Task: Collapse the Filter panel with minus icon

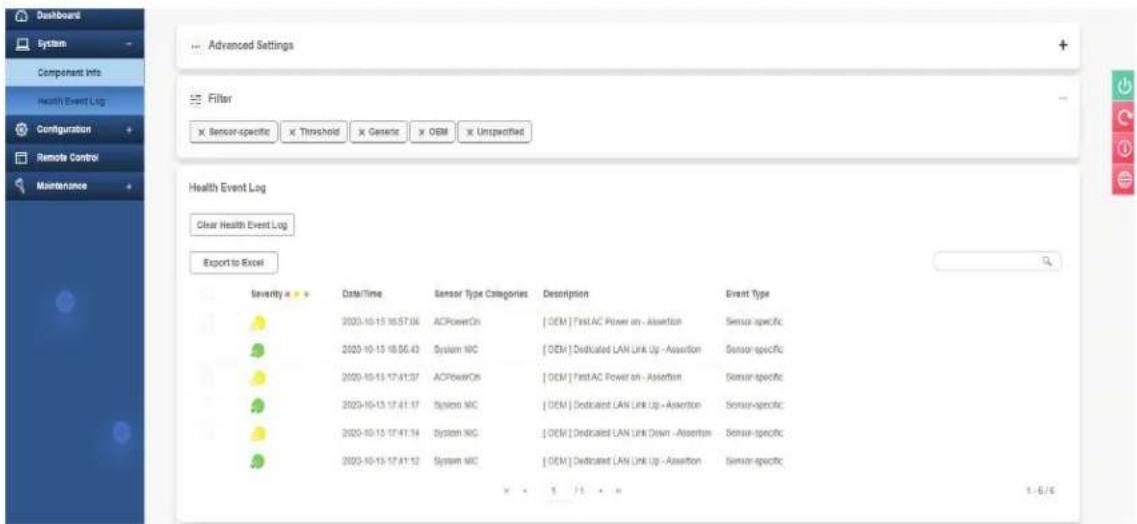Action: (1063, 97)
